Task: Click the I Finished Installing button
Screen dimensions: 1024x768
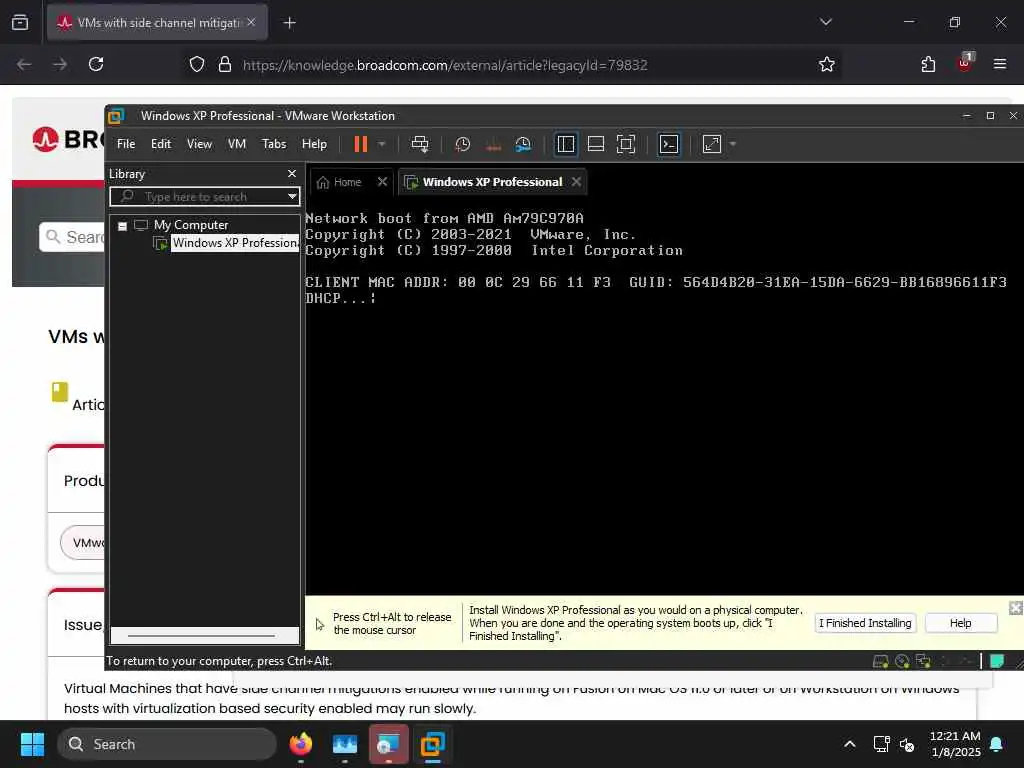Action: click(865, 623)
